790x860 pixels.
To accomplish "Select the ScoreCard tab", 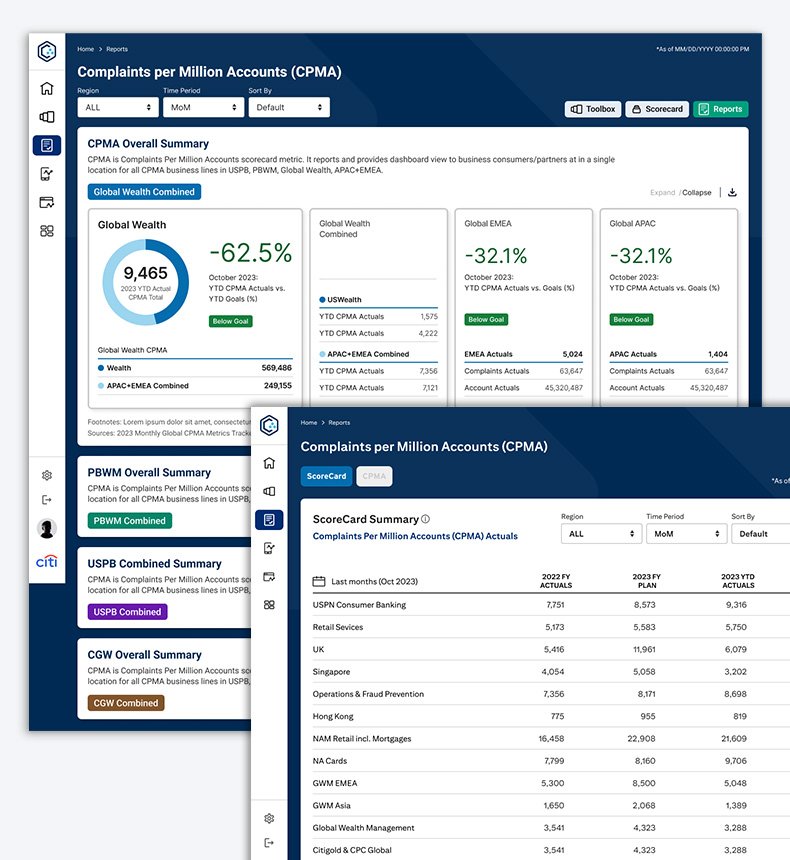I will click(x=326, y=476).
